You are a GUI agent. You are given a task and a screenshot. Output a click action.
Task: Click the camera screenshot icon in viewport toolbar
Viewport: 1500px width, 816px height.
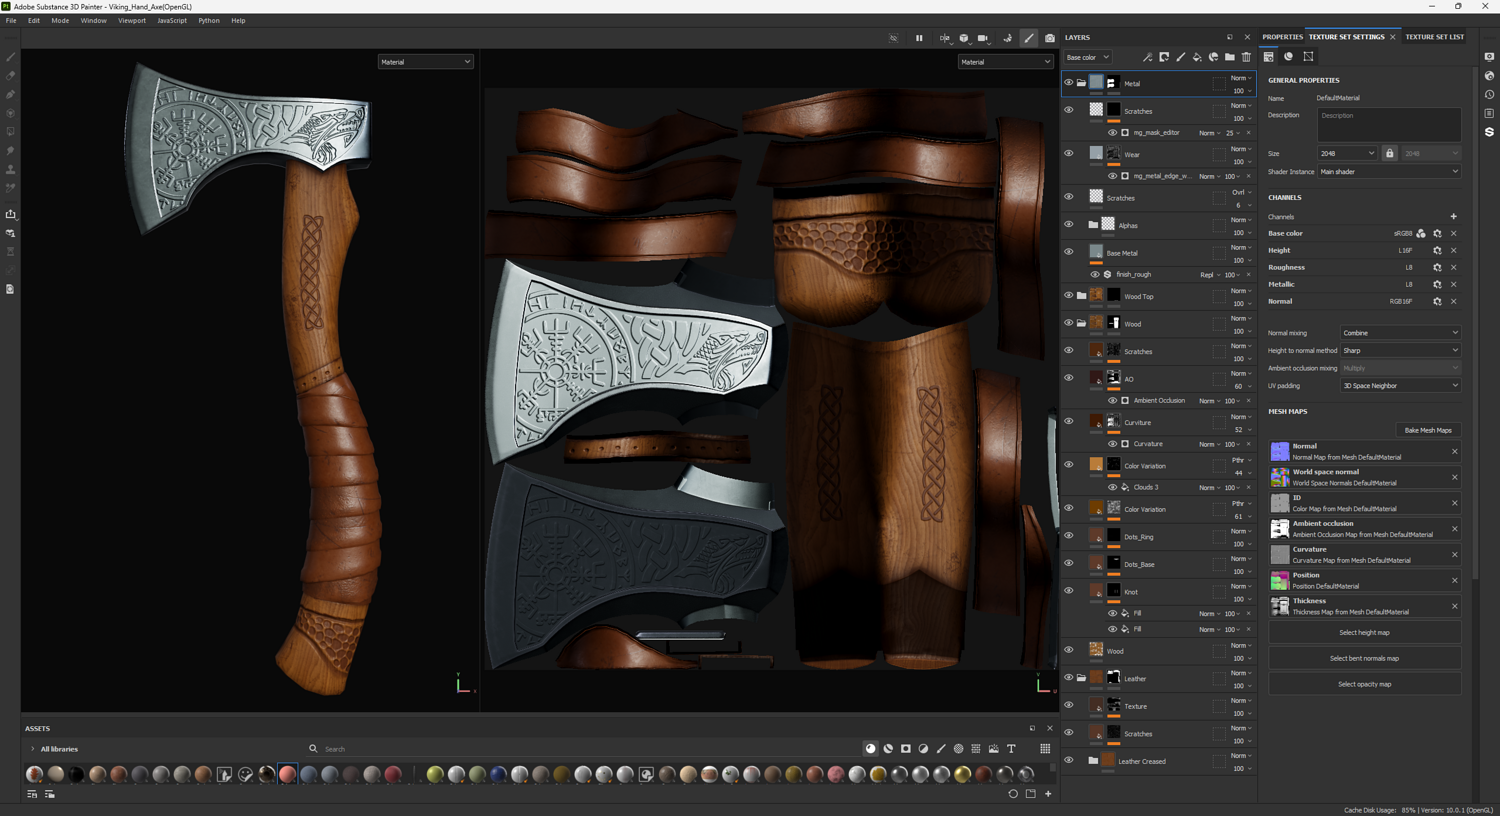[x=1049, y=38]
